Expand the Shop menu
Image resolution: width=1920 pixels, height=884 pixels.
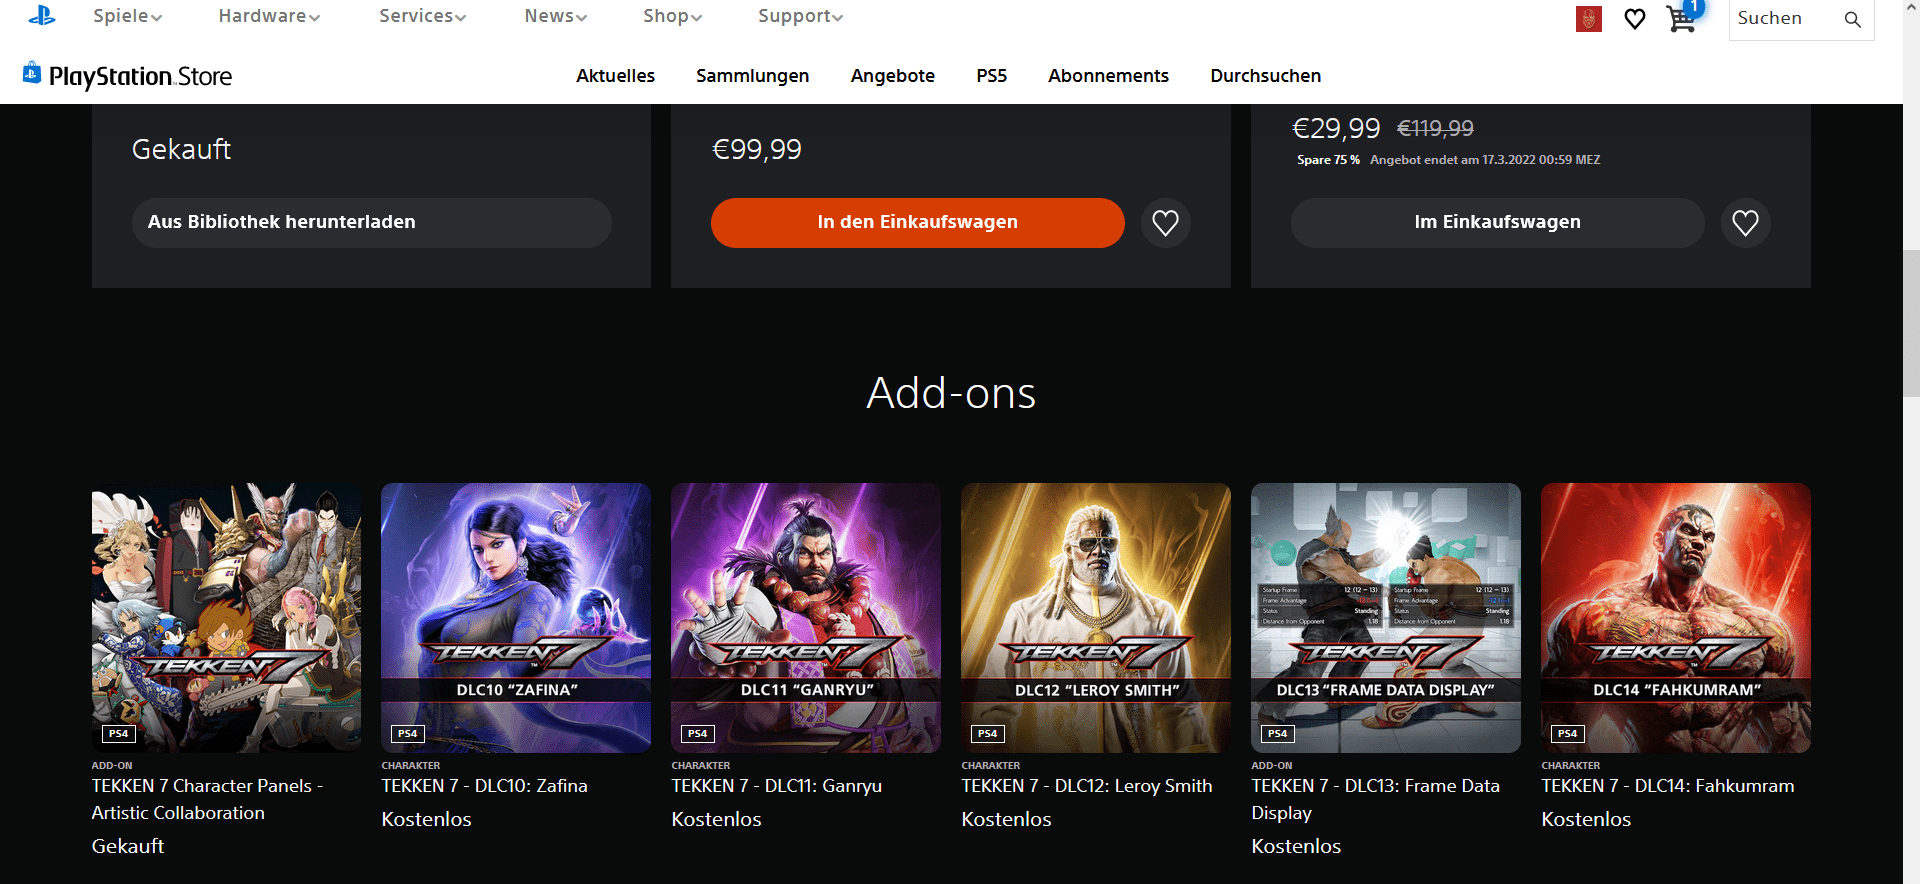click(672, 16)
